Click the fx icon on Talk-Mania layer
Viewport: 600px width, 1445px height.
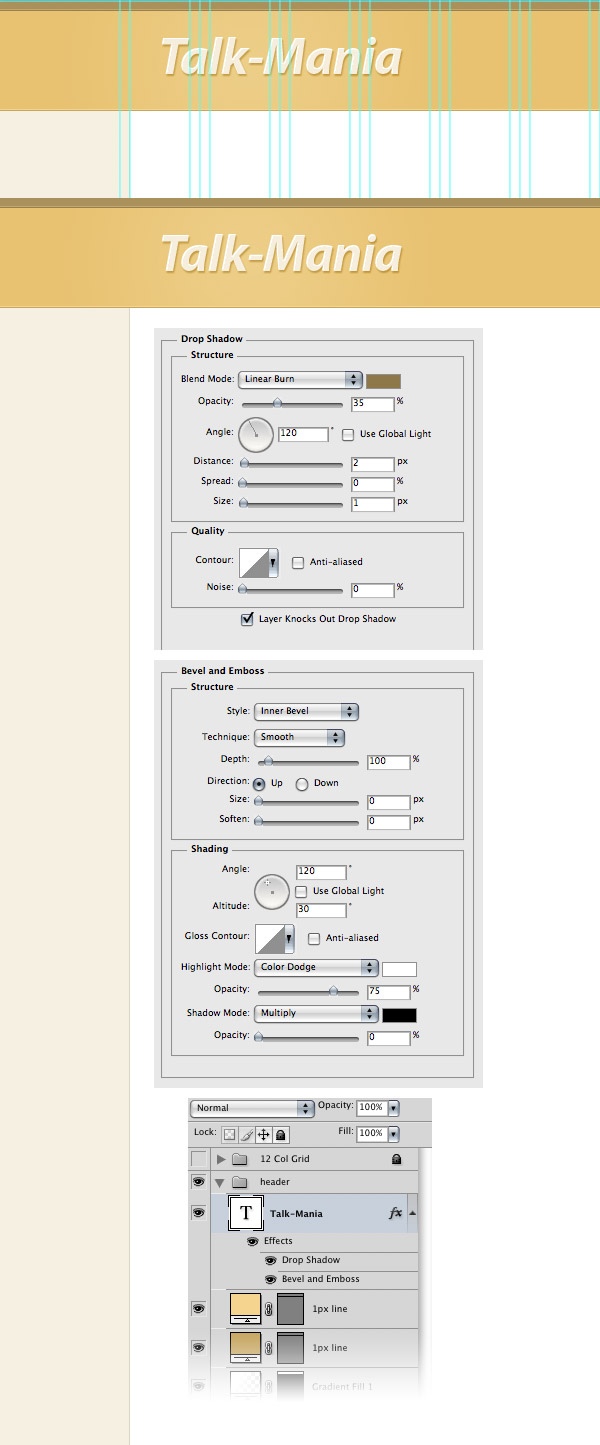tap(395, 1213)
